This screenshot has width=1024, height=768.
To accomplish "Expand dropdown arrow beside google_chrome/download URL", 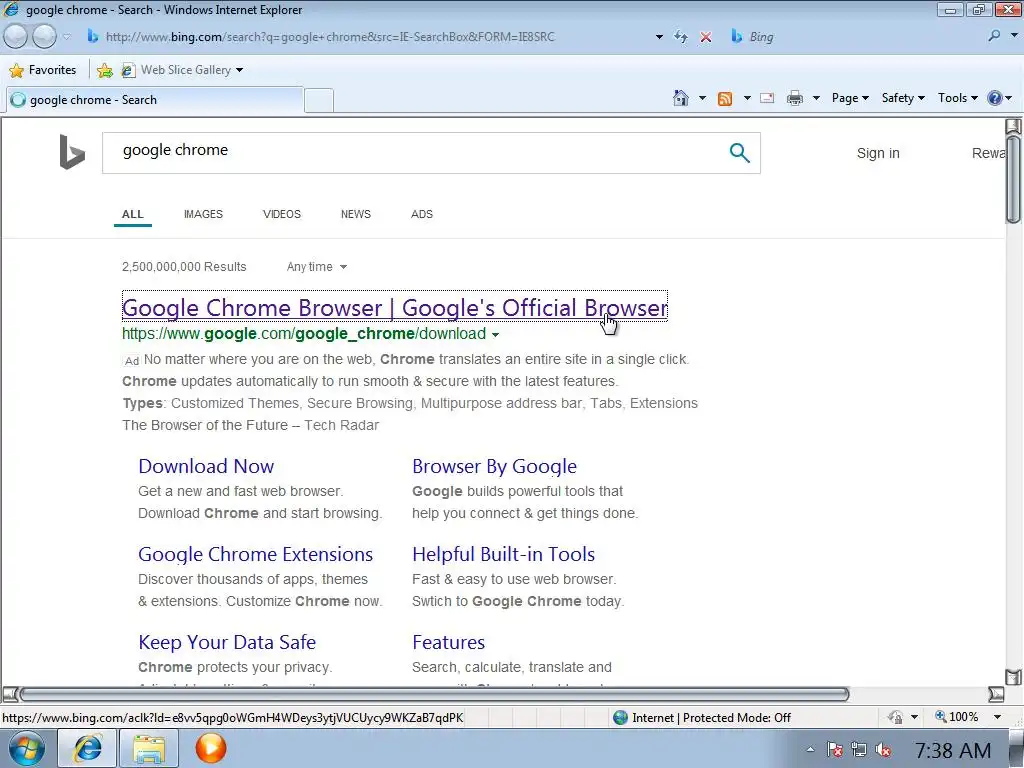I will click(495, 335).
